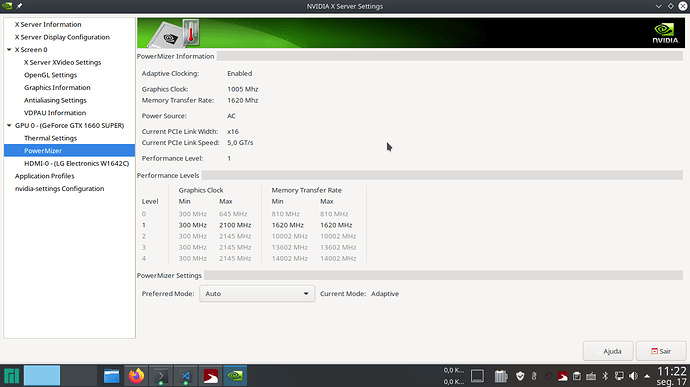This screenshot has height=387, width=690.
Task: Open the red tray application icon
Action: click(x=562, y=376)
